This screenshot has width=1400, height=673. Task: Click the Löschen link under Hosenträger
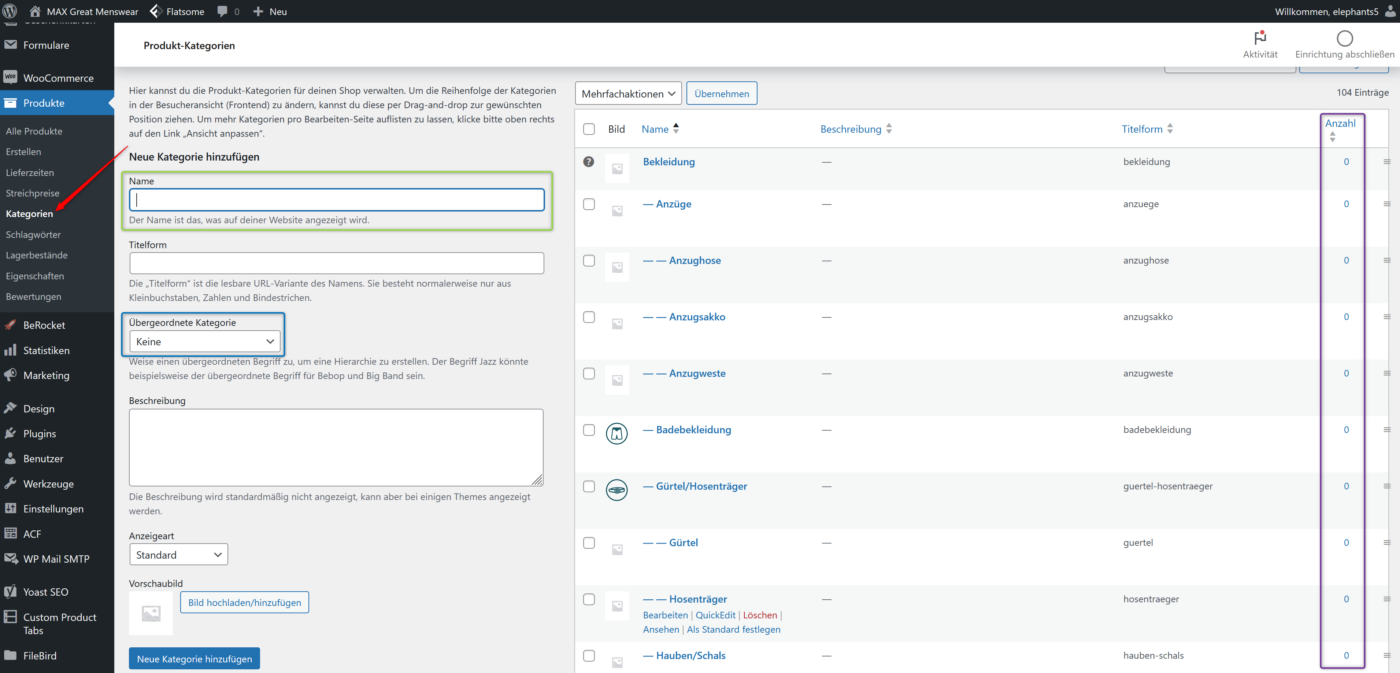coord(760,615)
